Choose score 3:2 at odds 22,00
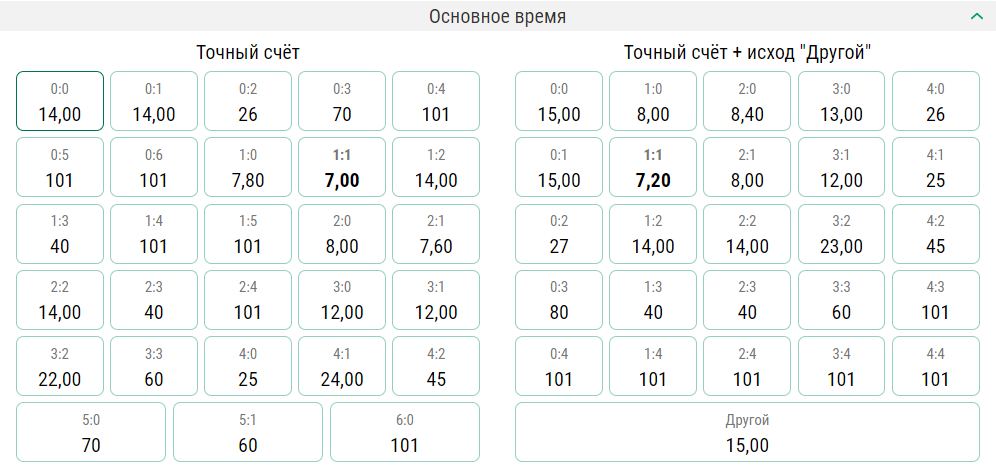This screenshot has width=996, height=473. pyautogui.click(x=60, y=366)
